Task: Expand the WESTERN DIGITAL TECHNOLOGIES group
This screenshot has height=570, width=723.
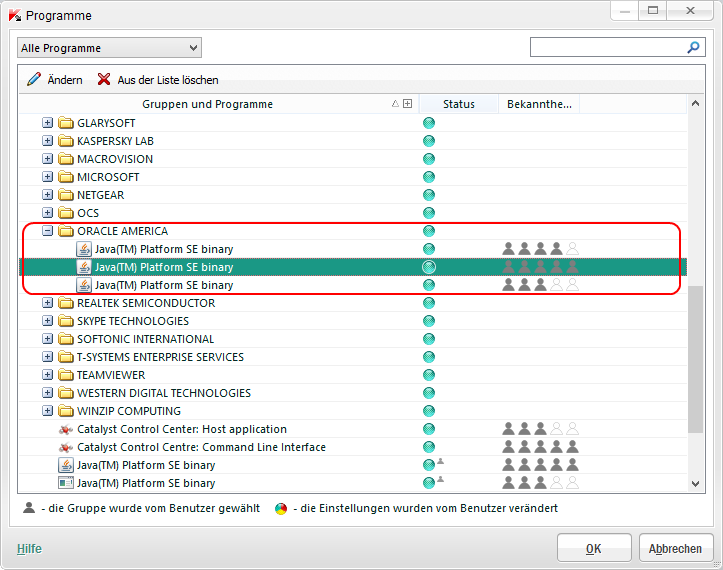Action: click(x=47, y=392)
